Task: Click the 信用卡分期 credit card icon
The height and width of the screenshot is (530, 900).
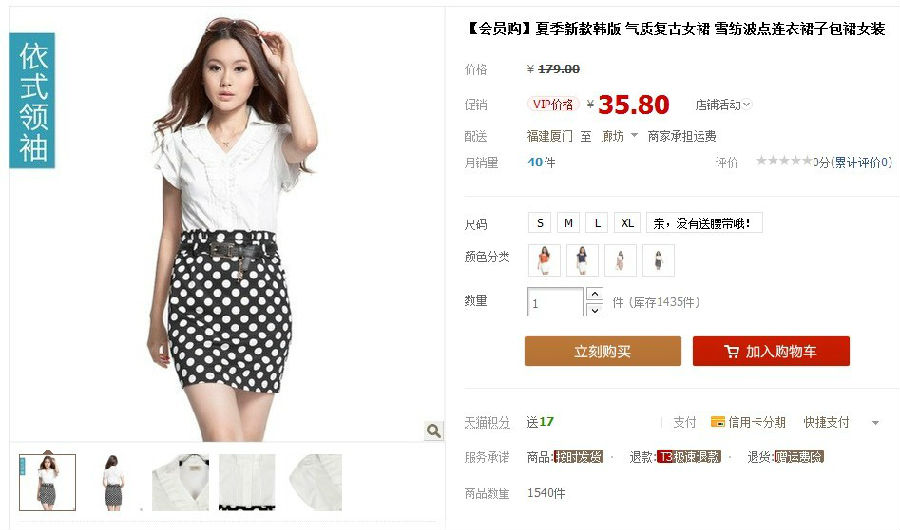Action: pos(717,422)
